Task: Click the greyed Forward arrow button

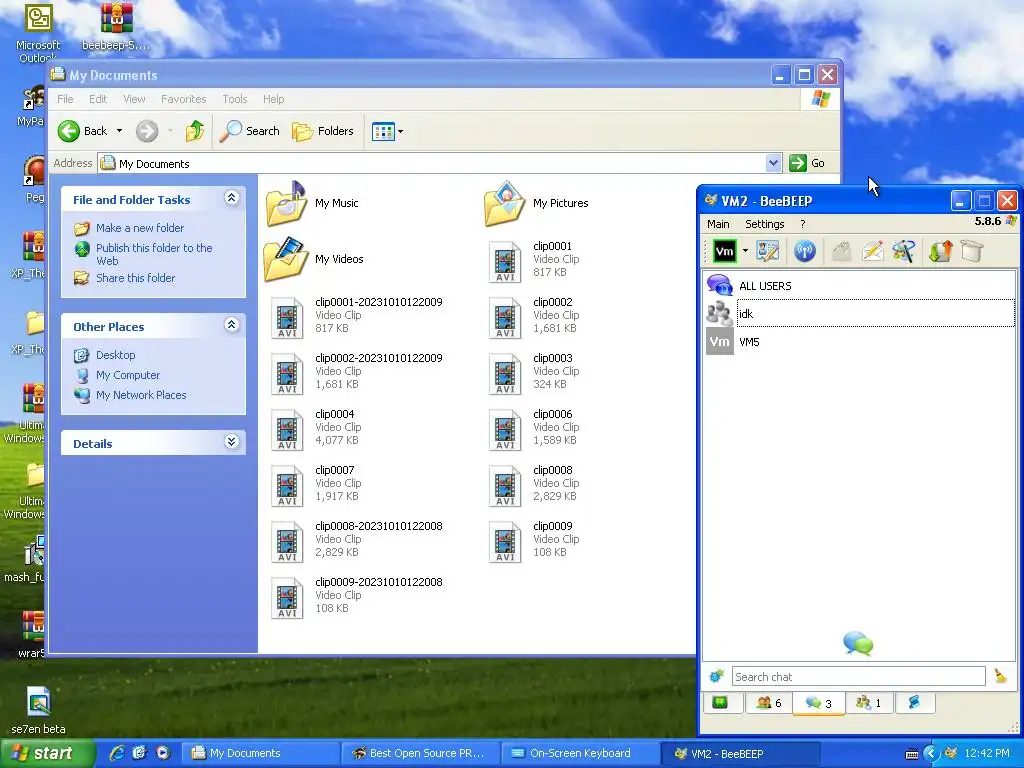Action: pyautogui.click(x=147, y=131)
